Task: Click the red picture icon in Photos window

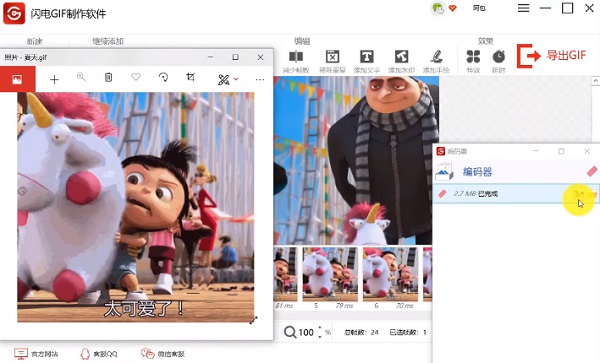Action: (x=18, y=79)
